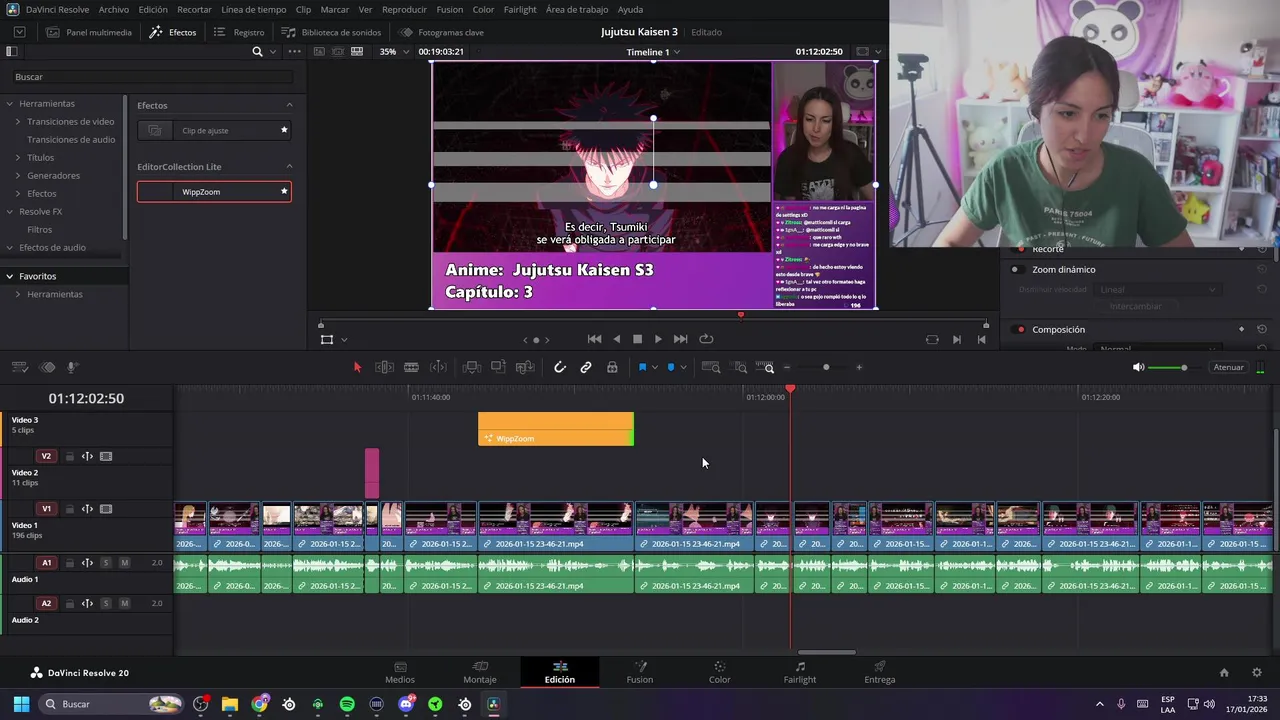
Task: Click the Dynamic trim mode icon
Action: click(438, 367)
